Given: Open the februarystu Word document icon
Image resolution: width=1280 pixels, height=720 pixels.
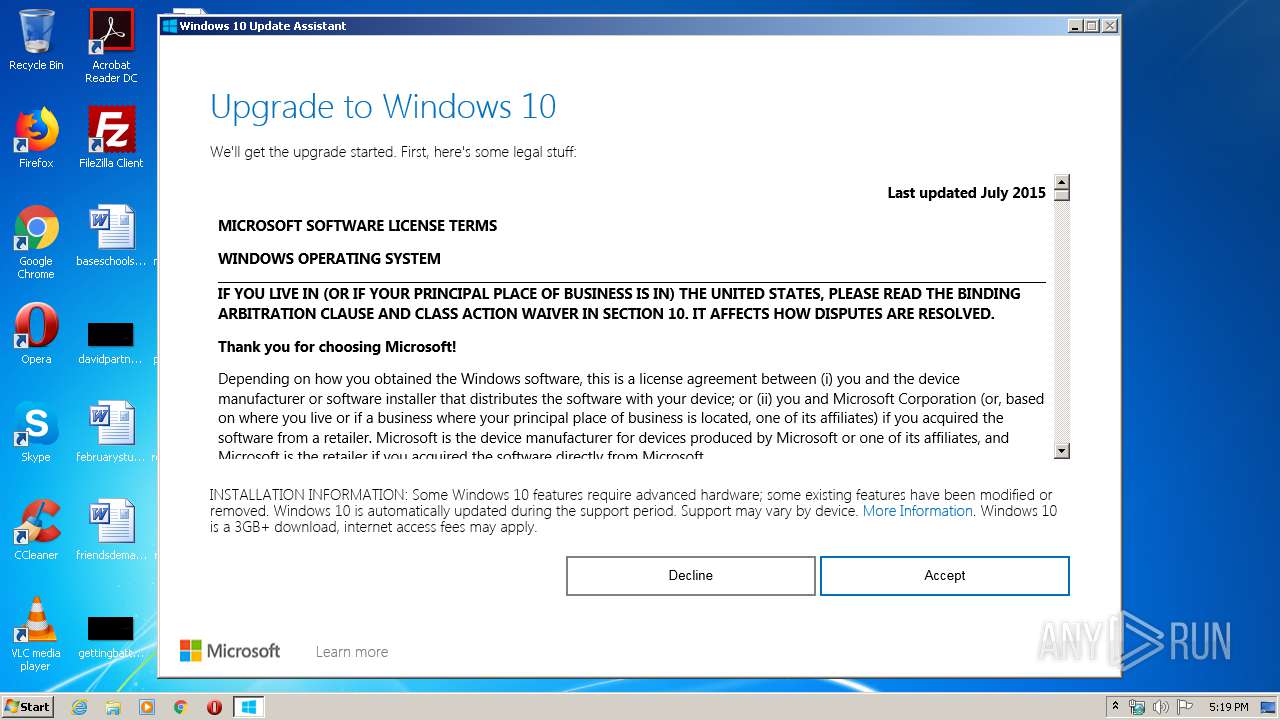Looking at the screenshot, I should point(111,432).
